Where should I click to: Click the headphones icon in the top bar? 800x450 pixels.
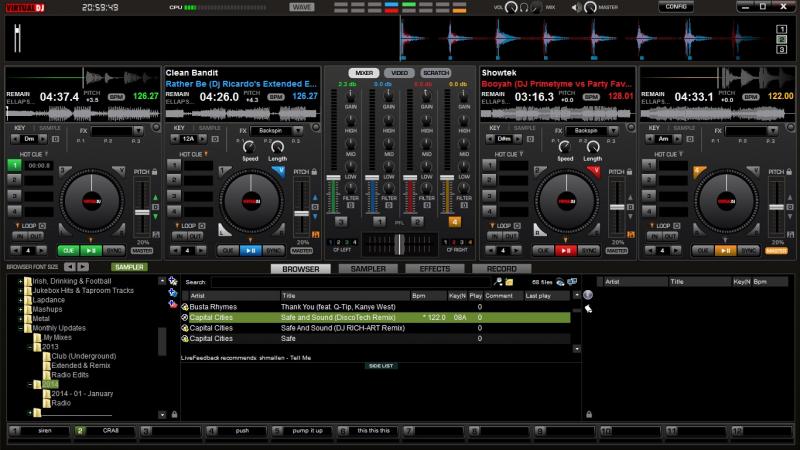click(523, 8)
